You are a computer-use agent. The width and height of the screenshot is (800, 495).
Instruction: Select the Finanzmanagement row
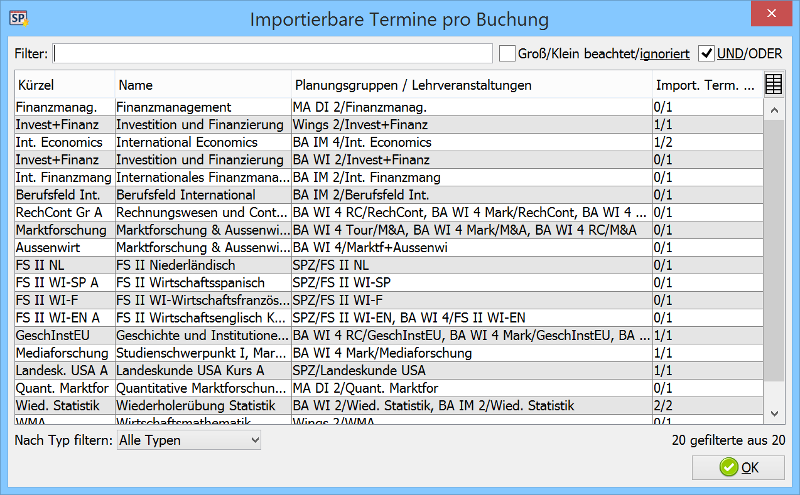[389, 107]
